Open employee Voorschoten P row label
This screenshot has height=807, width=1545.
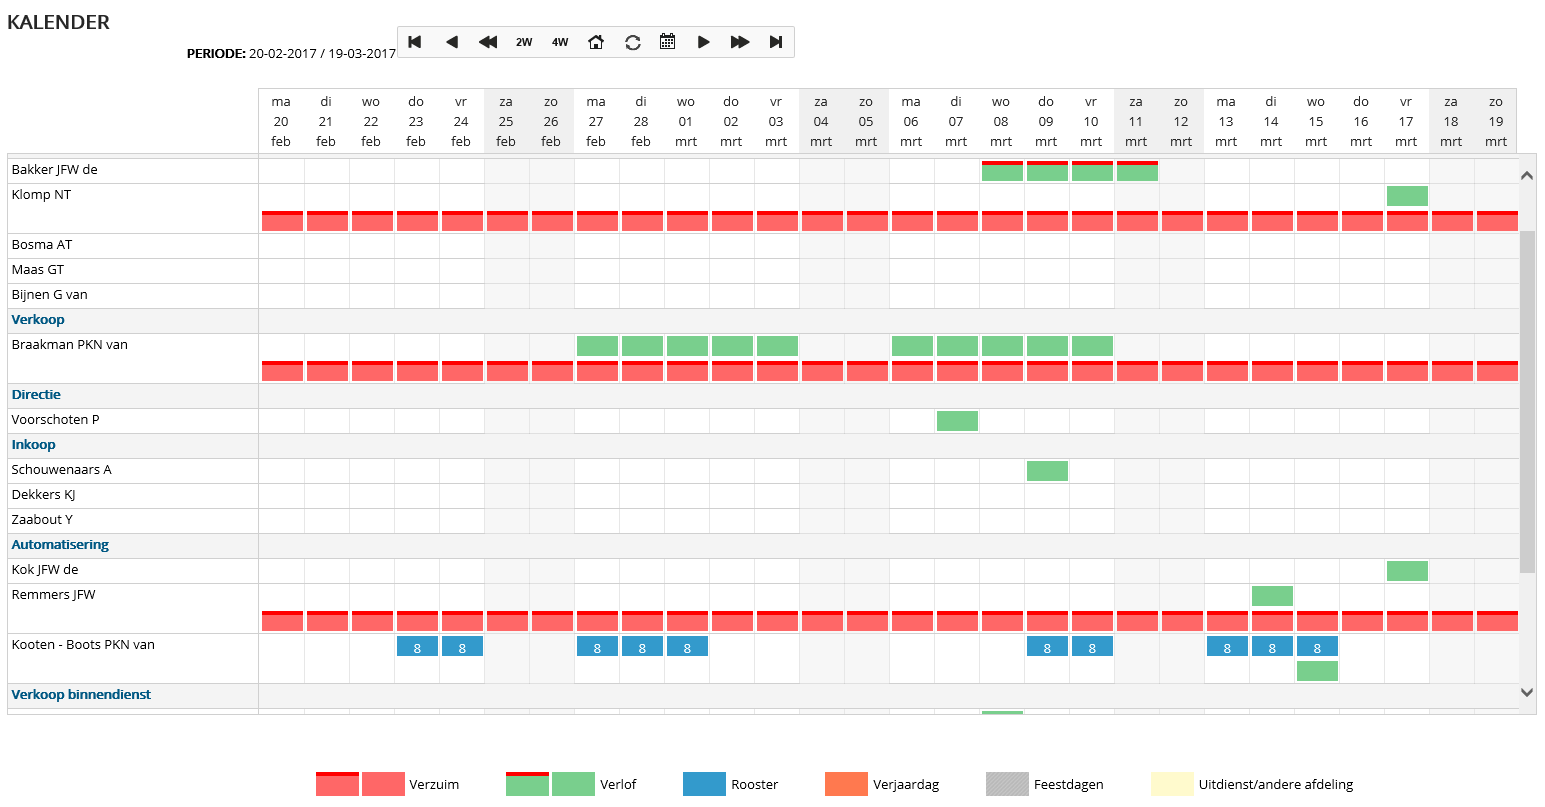coord(55,420)
